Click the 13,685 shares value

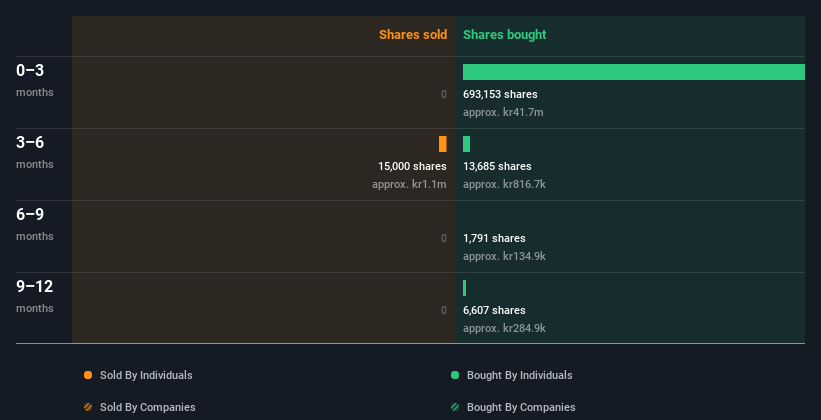click(497, 166)
